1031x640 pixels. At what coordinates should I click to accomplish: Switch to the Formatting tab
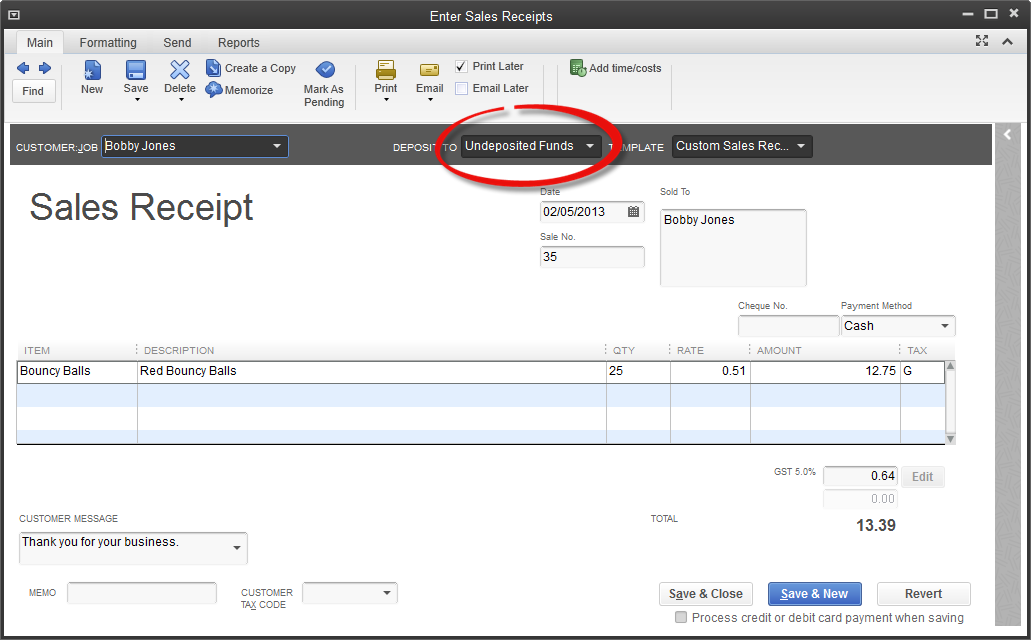point(108,43)
